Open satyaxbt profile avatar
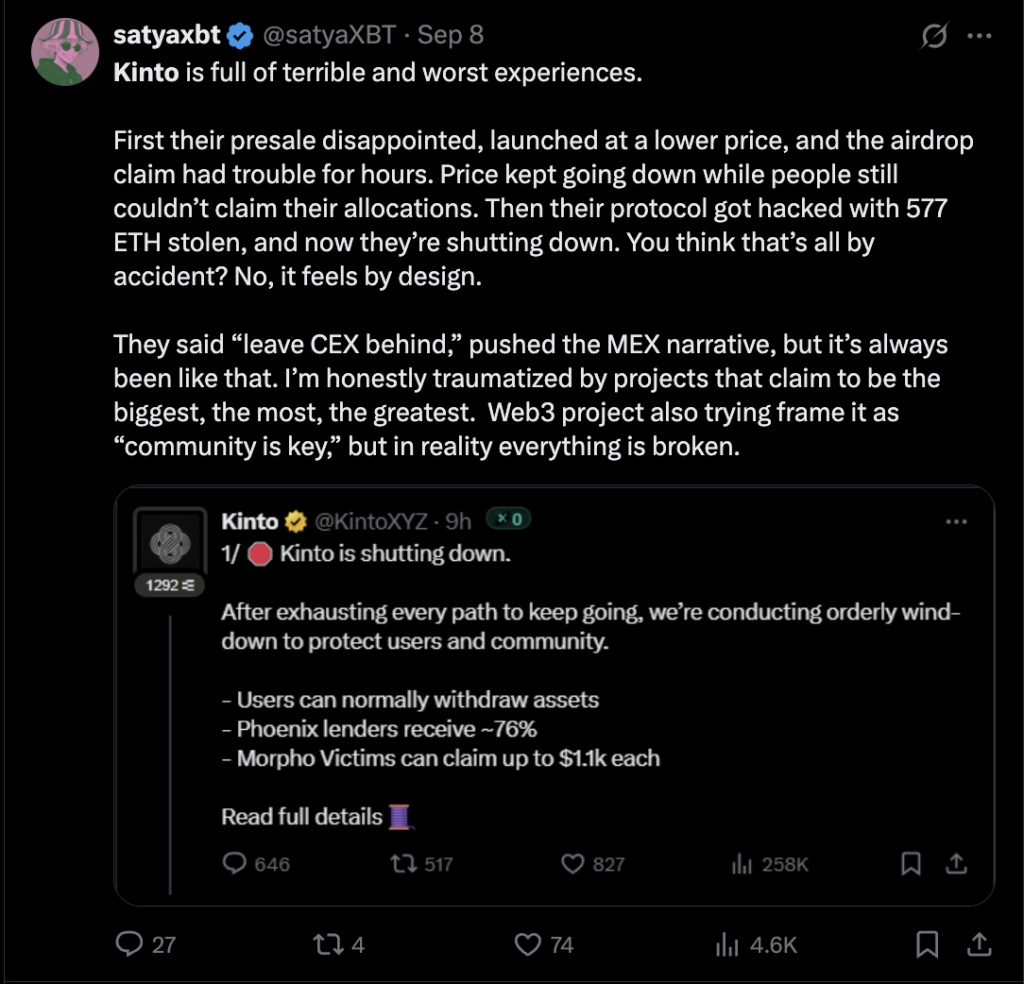This screenshot has height=984, width=1024. click(65, 52)
